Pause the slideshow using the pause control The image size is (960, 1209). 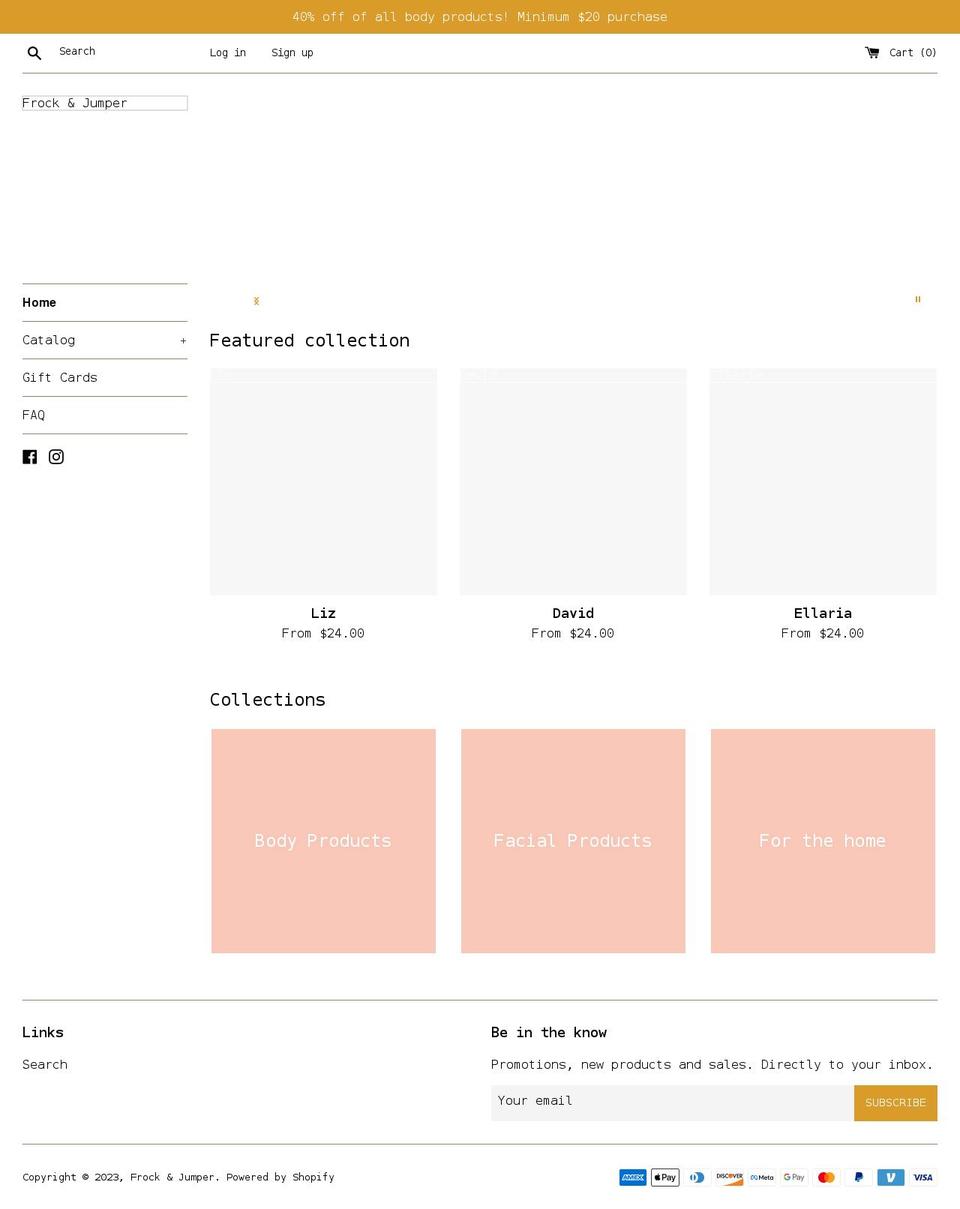click(917, 300)
